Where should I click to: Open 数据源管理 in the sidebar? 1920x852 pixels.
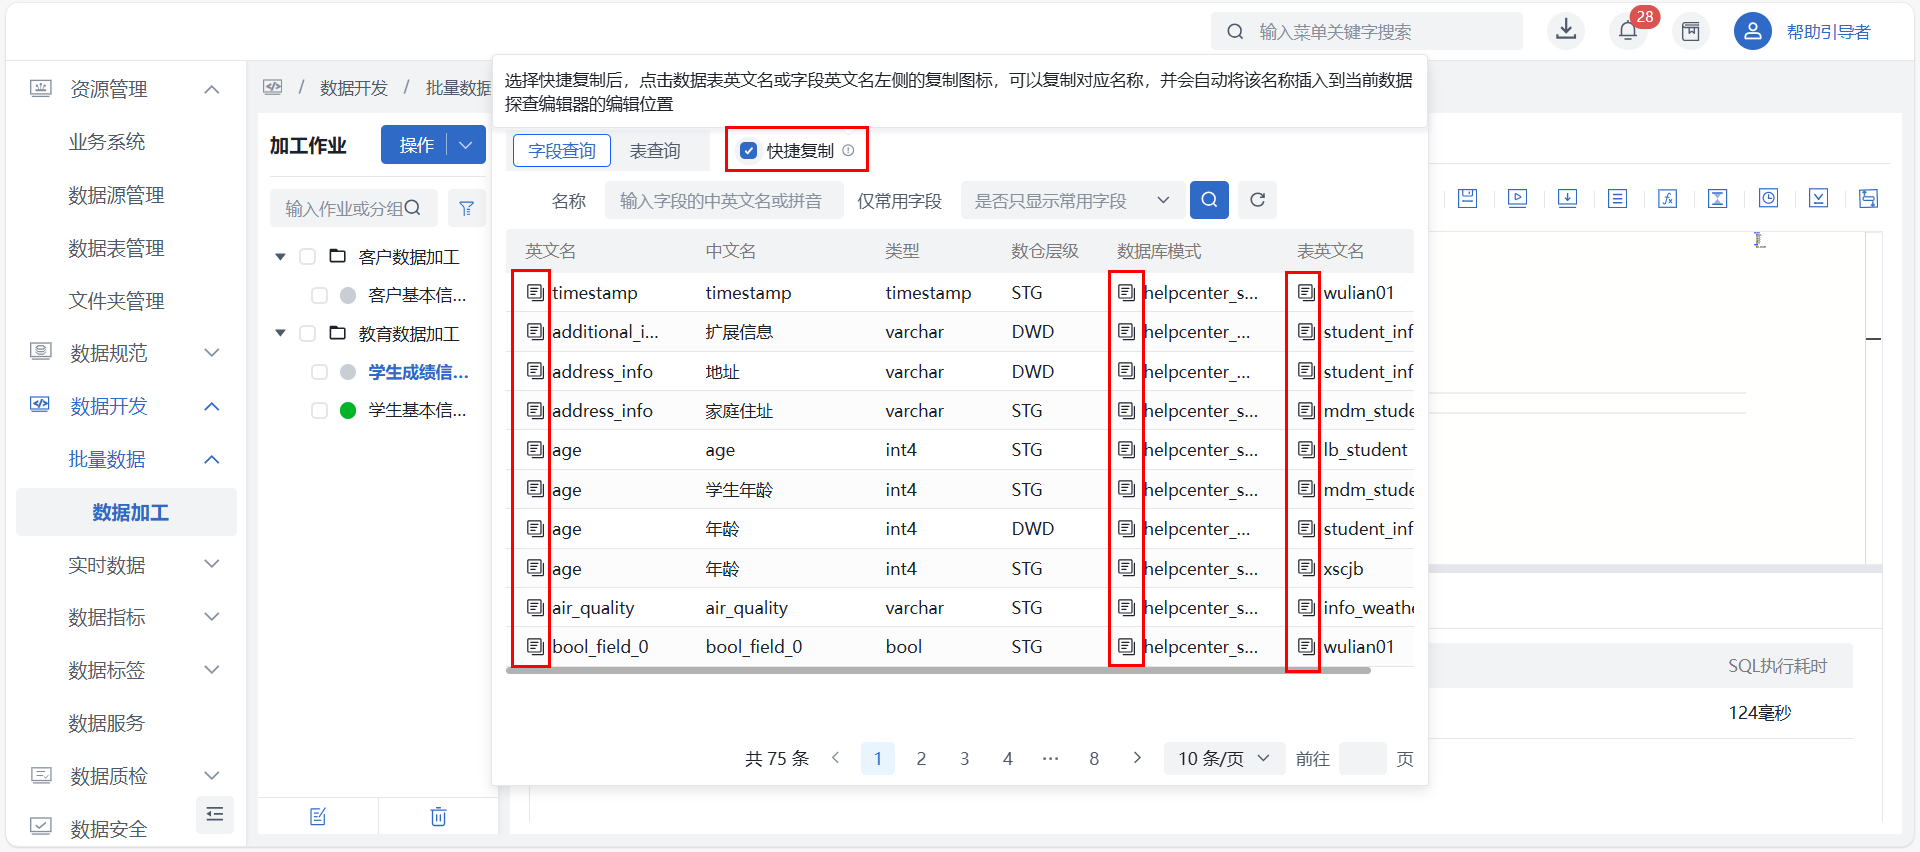tap(116, 195)
